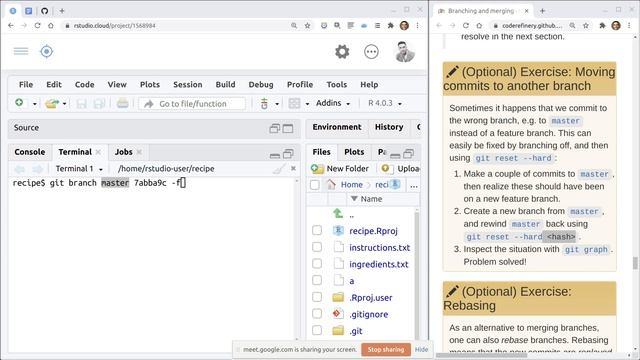Screen dimensions: 640x360
Task: Switch to the History tab
Action: point(389,127)
